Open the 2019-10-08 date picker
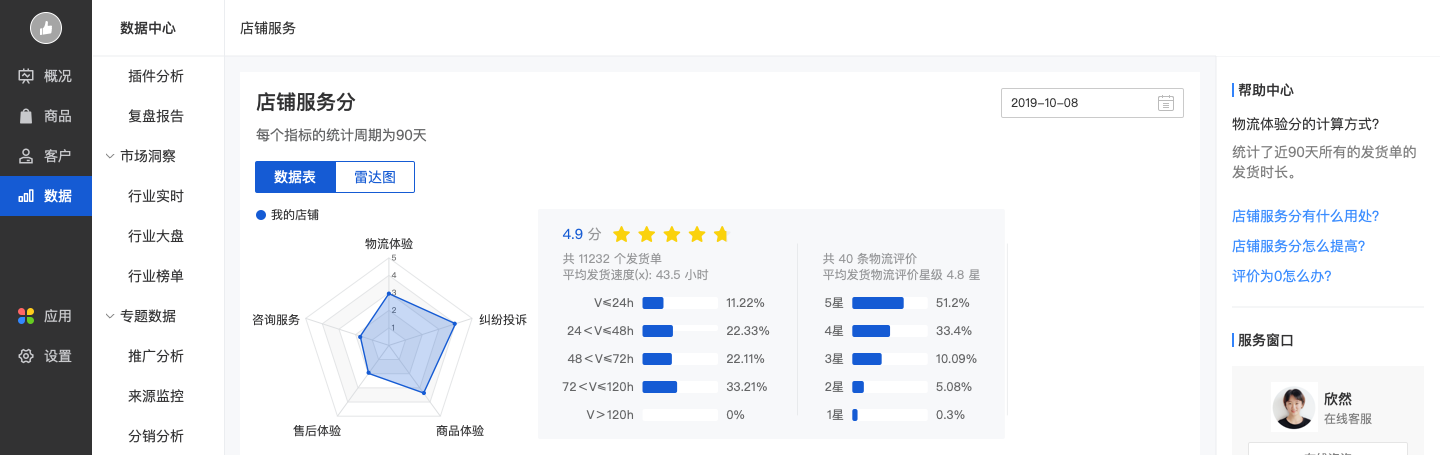1440x455 pixels. pos(1092,103)
